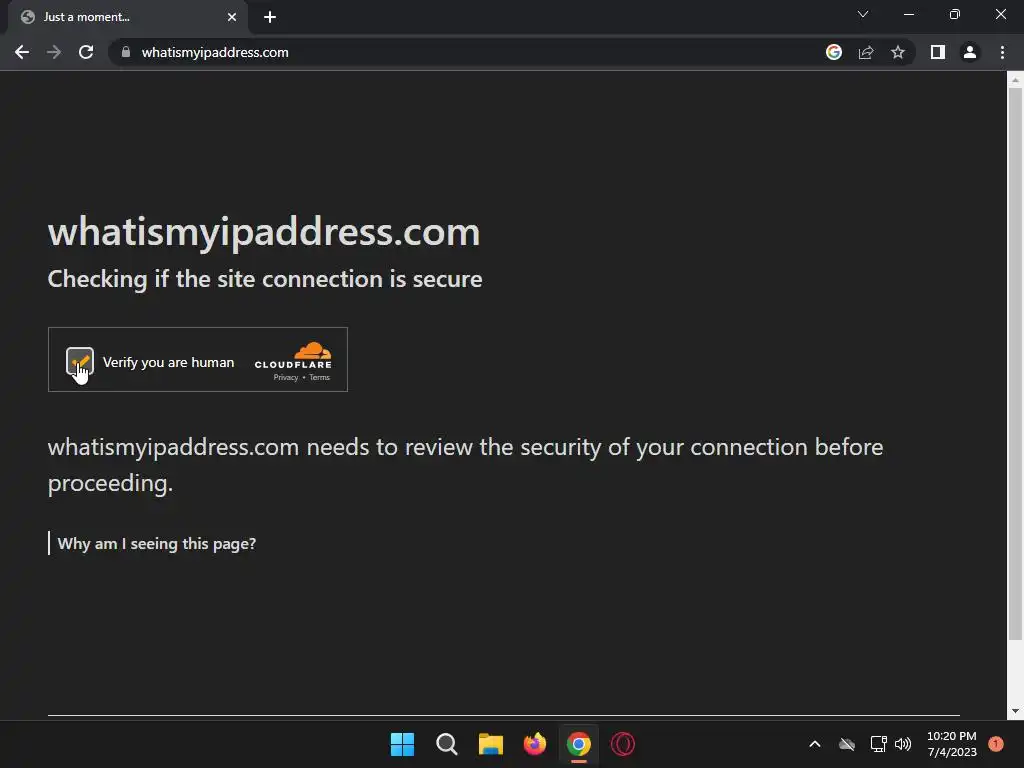The width and height of the screenshot is (1024, 768).
Task: Click the OneDrive cloud tray icon
Action: pos(847,744)
